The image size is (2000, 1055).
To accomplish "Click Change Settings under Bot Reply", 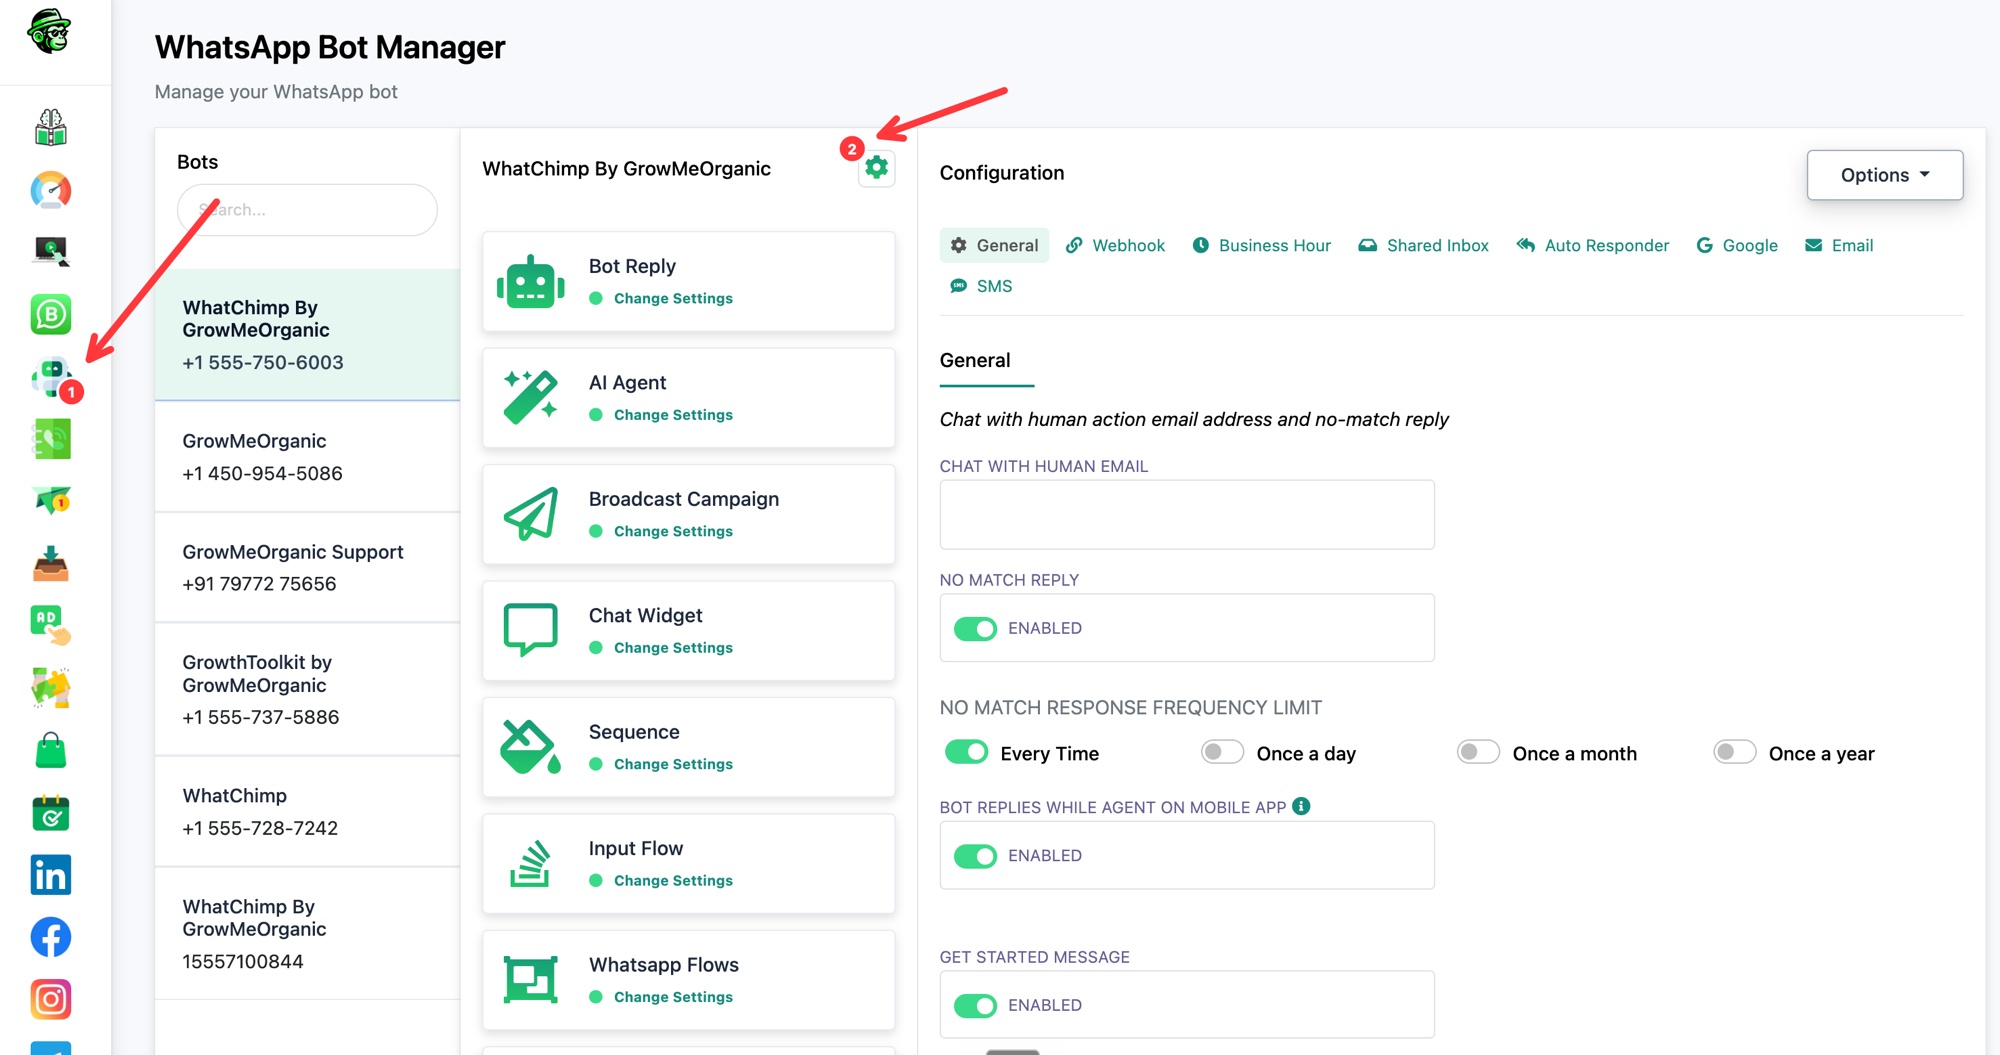I will click(x=673, y=298).
